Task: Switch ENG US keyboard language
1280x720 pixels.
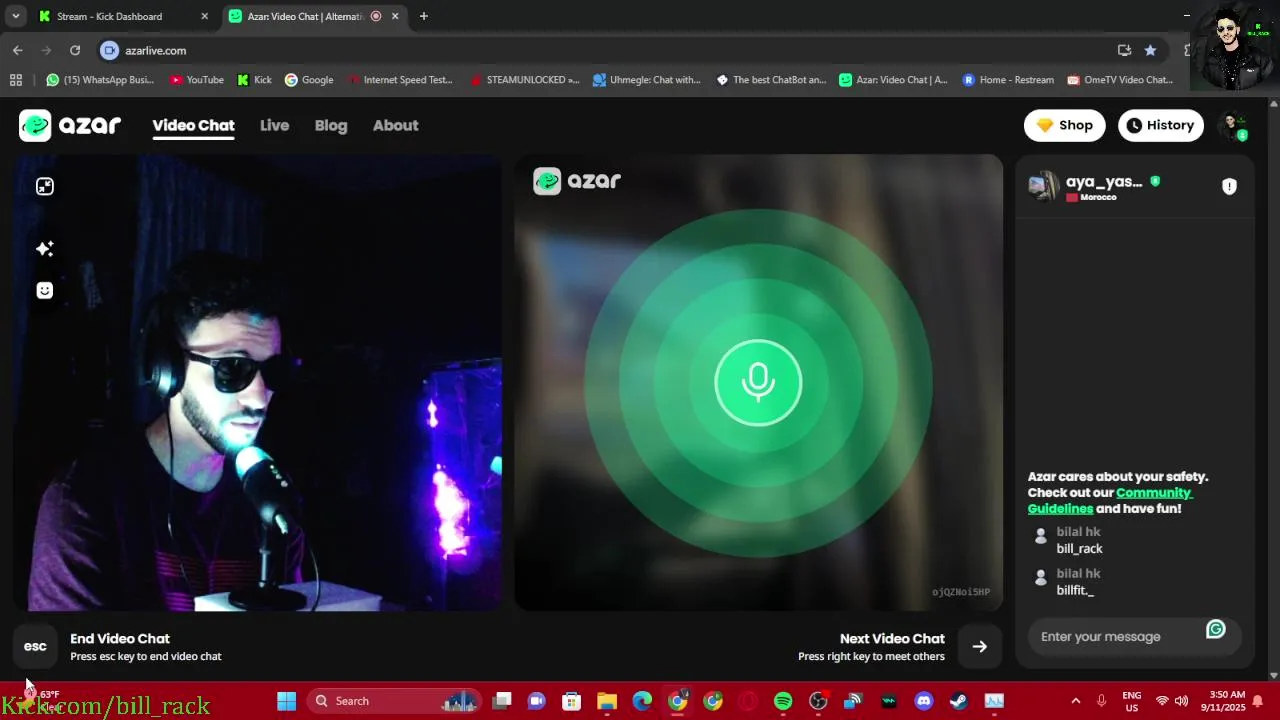Action: tap(1132, 700)
